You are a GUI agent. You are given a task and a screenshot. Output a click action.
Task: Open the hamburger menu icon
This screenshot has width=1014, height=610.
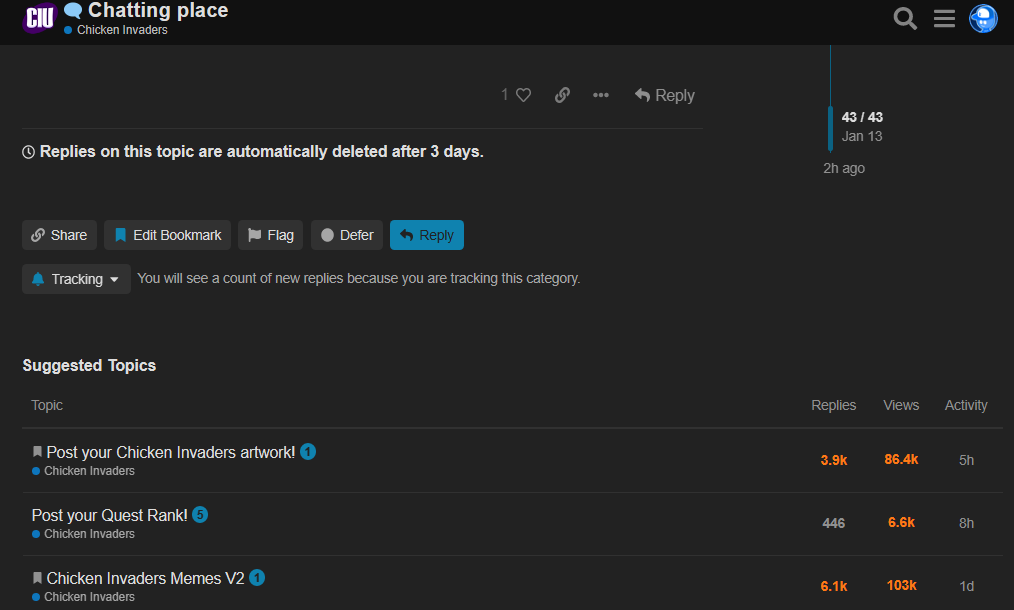[944, 19]
